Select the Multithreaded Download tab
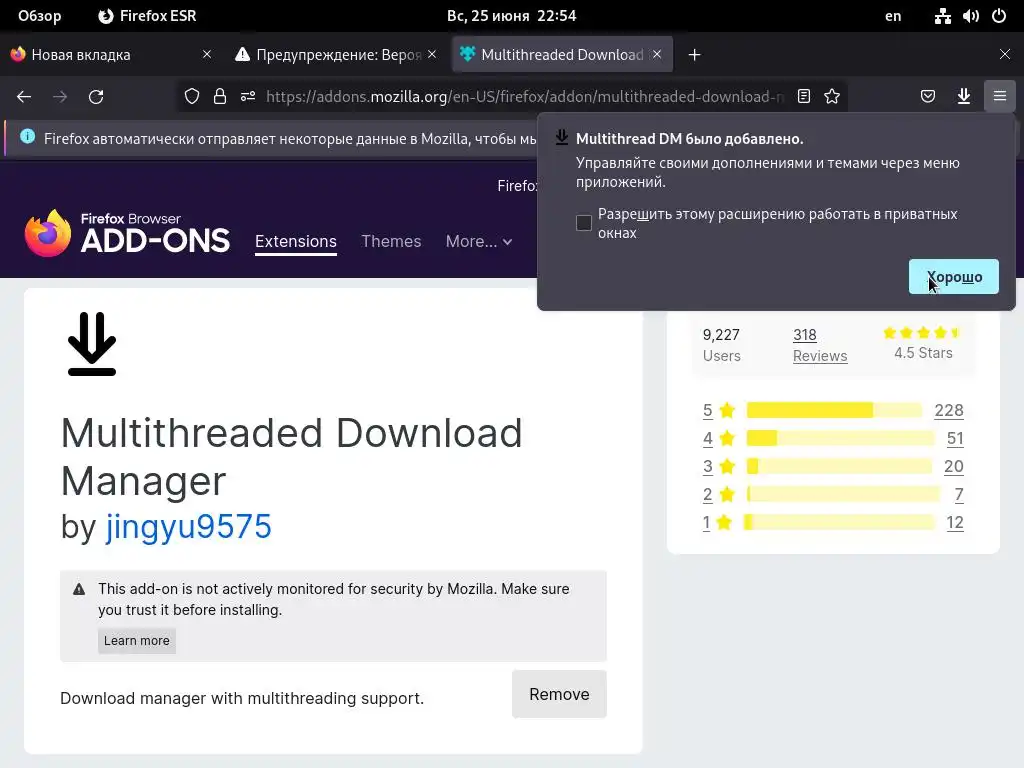The width and height of the screenshot is (1024, 768). pos(562,55)
